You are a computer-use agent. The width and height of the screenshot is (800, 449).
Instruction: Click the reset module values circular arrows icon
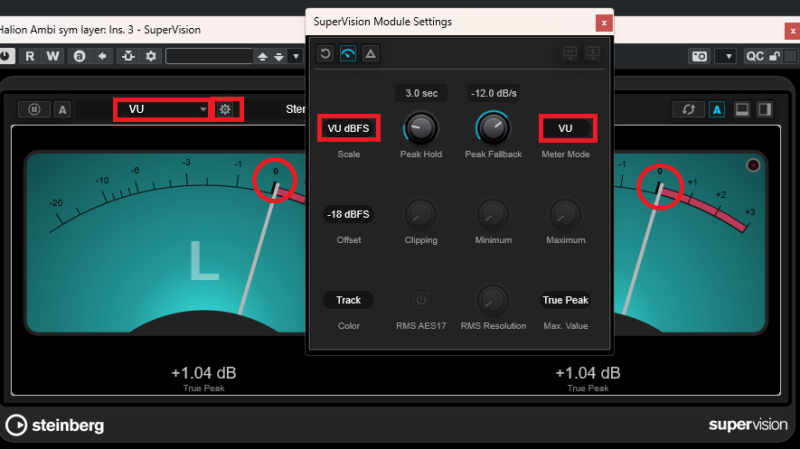pyautogui.click(x=688, y=109)
